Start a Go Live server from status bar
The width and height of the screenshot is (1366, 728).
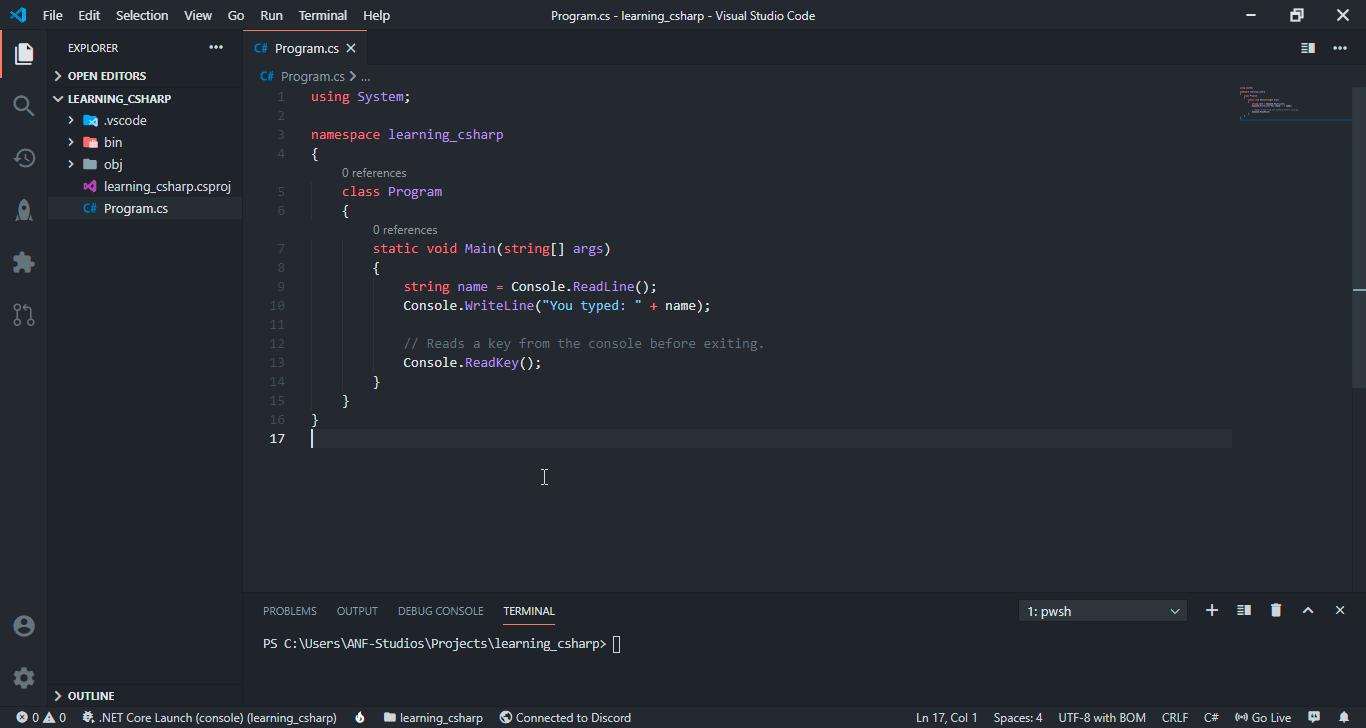pos(1262,717)
